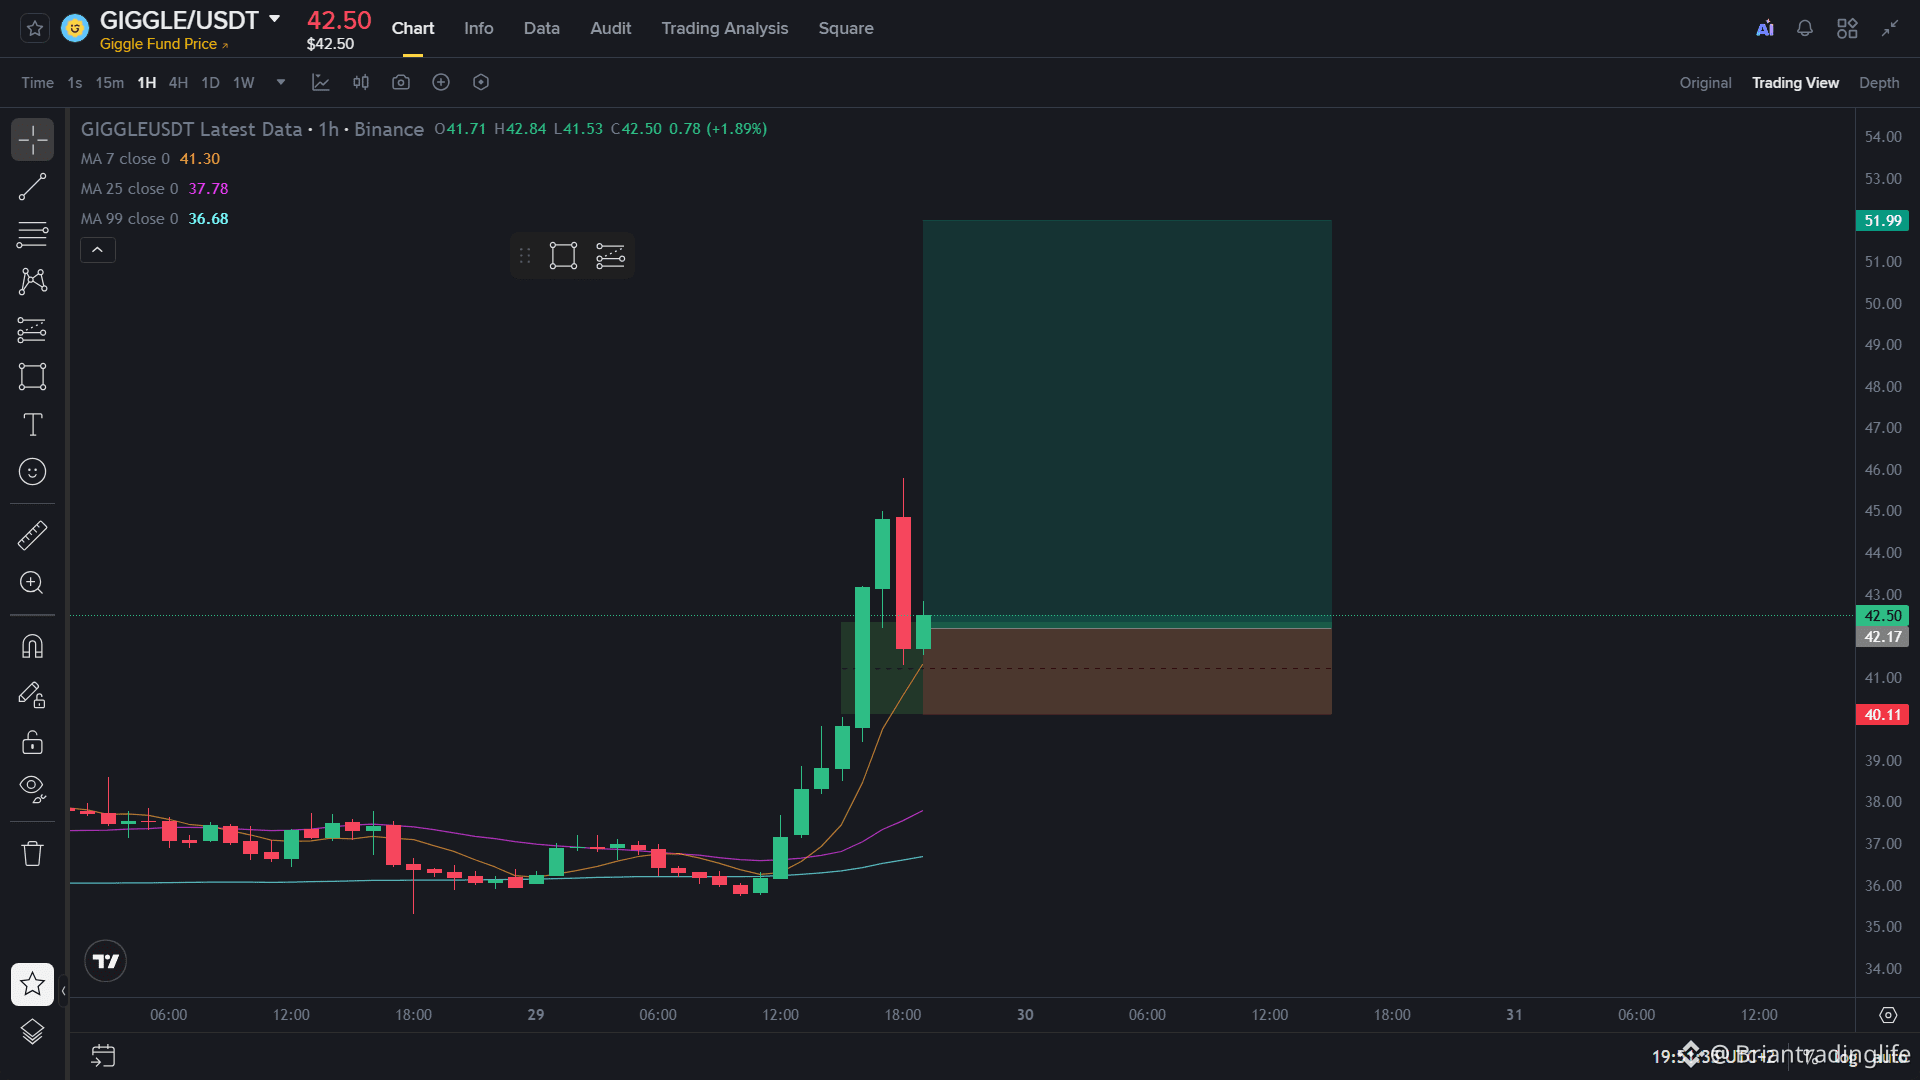Open the hexagon settings icon in the top toolbar
This screenshot has width=1920, height=1080.
481,83
